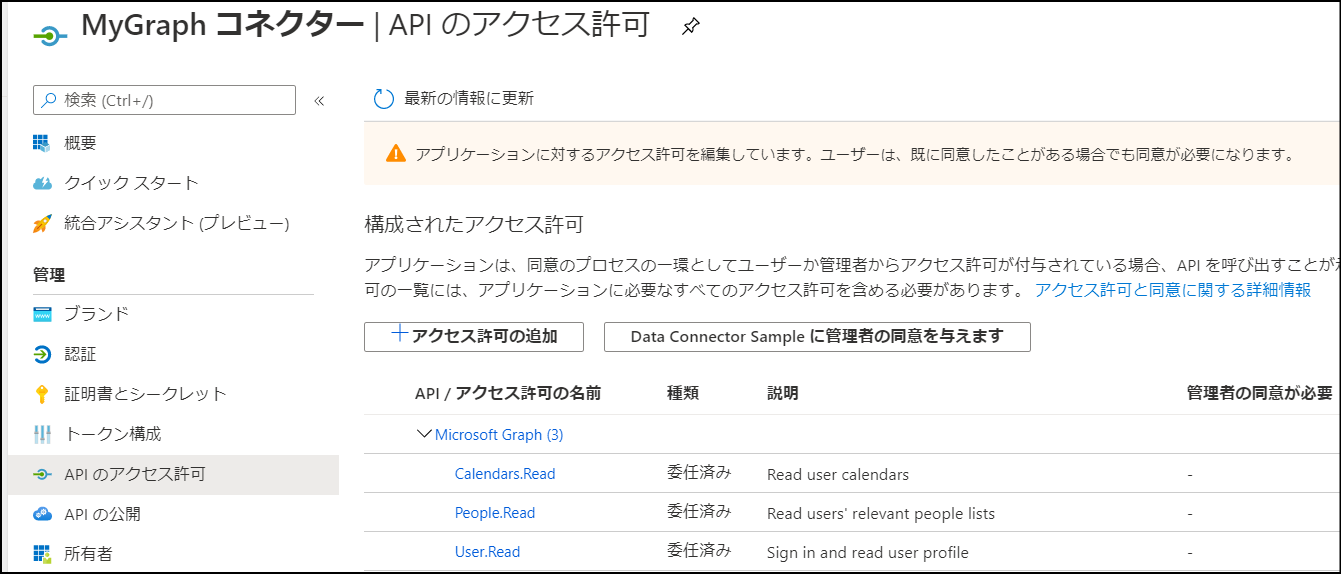Click 委任済み type in People.Read row

(x=699, y=511)
